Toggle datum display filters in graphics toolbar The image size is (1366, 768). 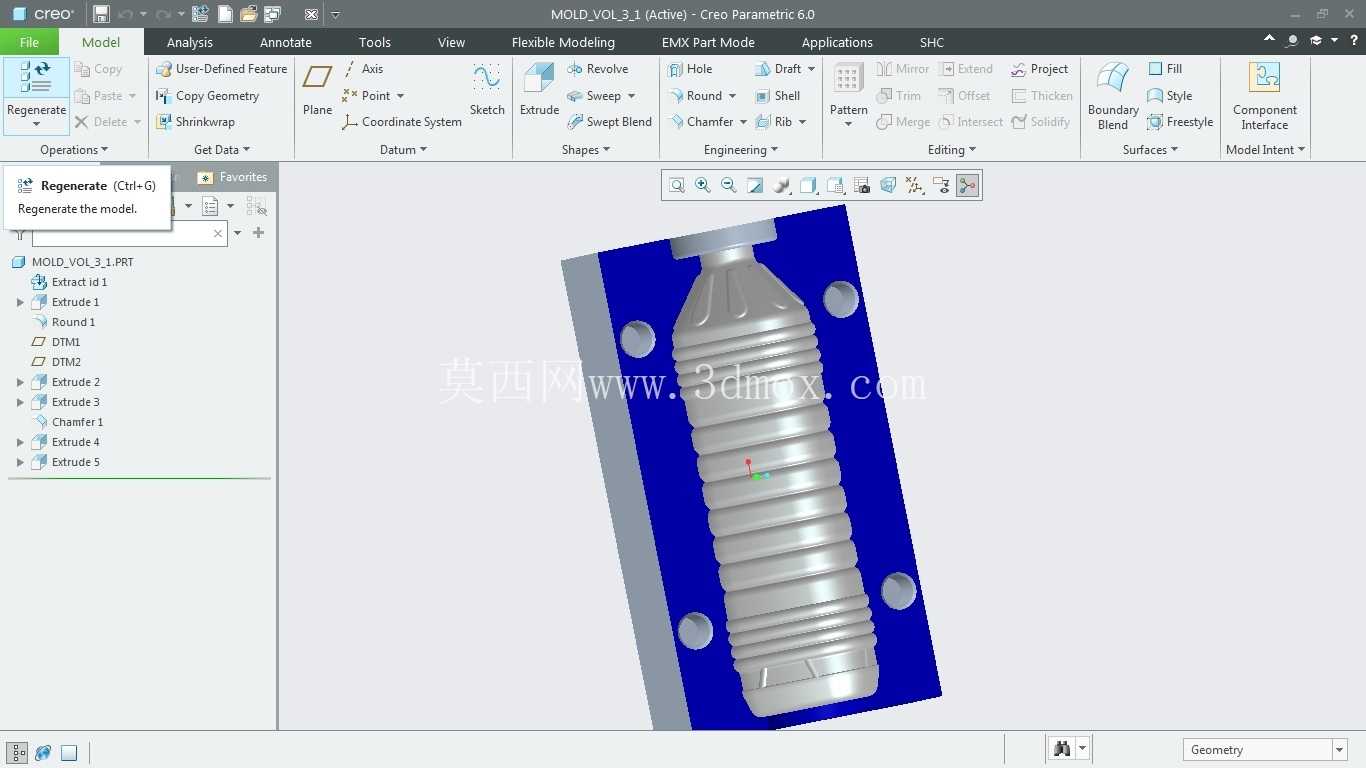(x=914, y=185)
